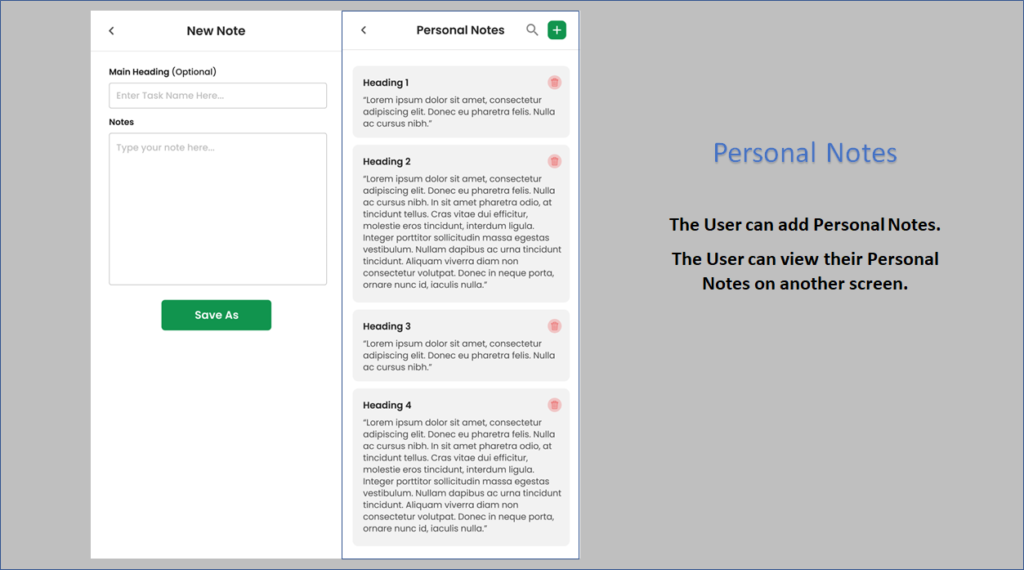This screenshot has width=1024, height=570.
Task: Go back from Personal Notes screen
Action: [364, 30]
